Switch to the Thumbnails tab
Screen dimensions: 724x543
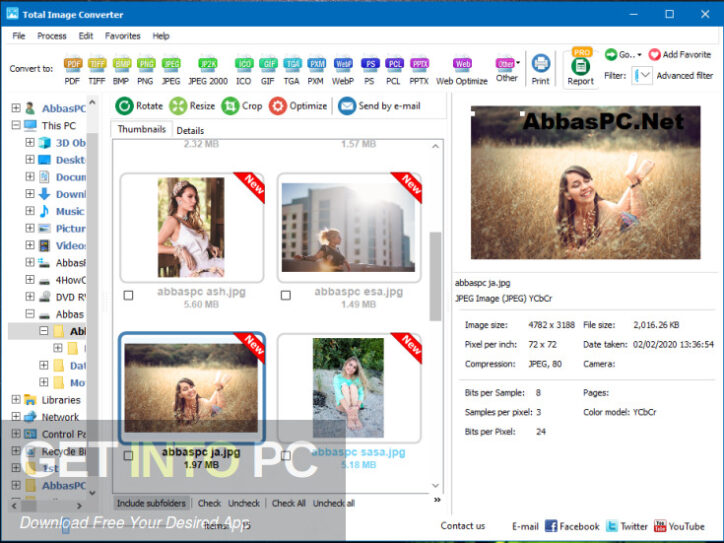(141, 129)
